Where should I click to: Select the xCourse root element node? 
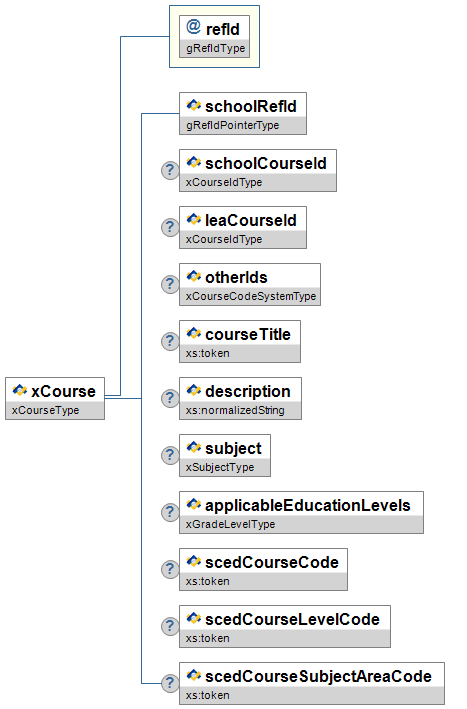(55, 398)
